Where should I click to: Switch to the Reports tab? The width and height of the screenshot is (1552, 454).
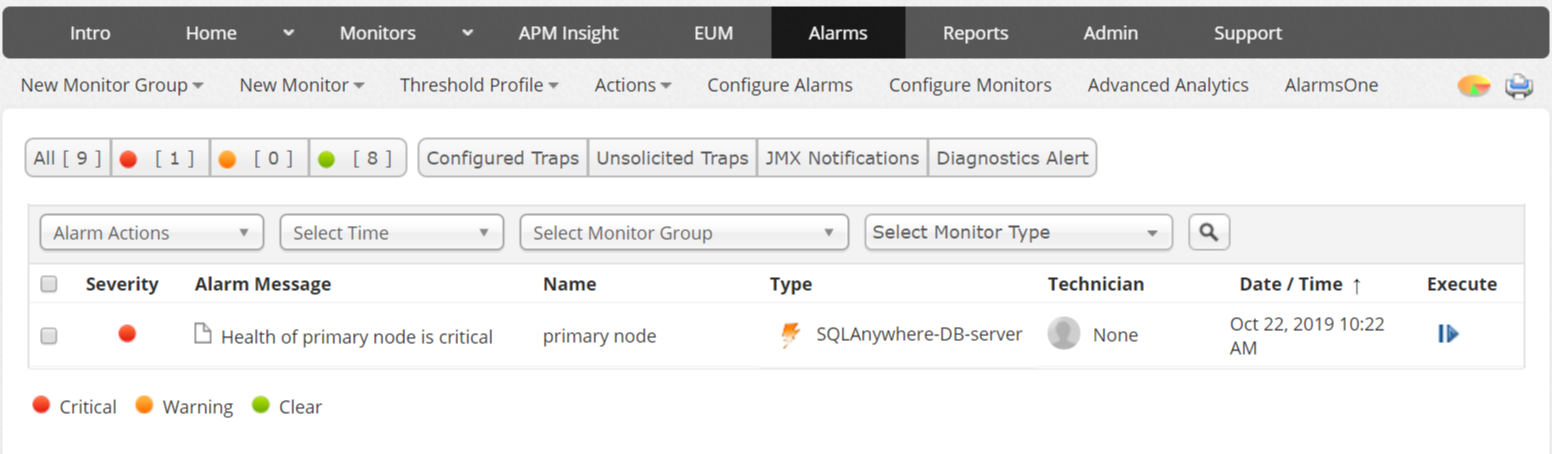click(x=975, y=33)
